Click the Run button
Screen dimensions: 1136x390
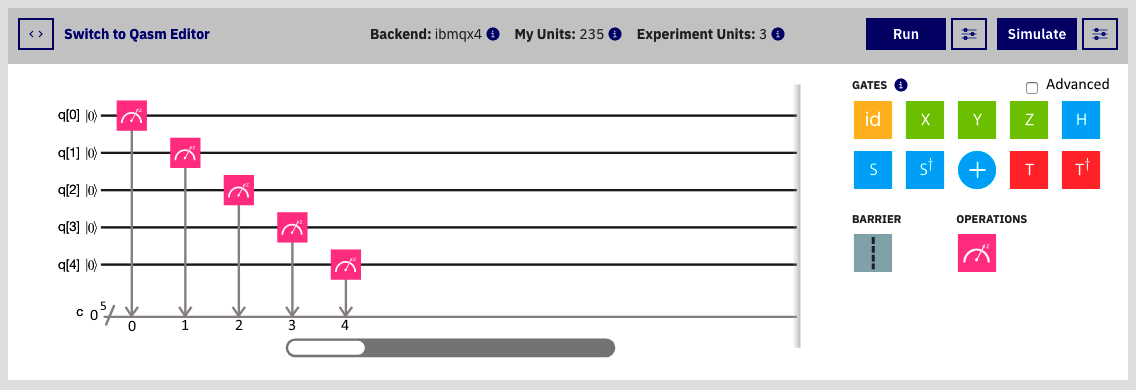click(x=906, y=34)
